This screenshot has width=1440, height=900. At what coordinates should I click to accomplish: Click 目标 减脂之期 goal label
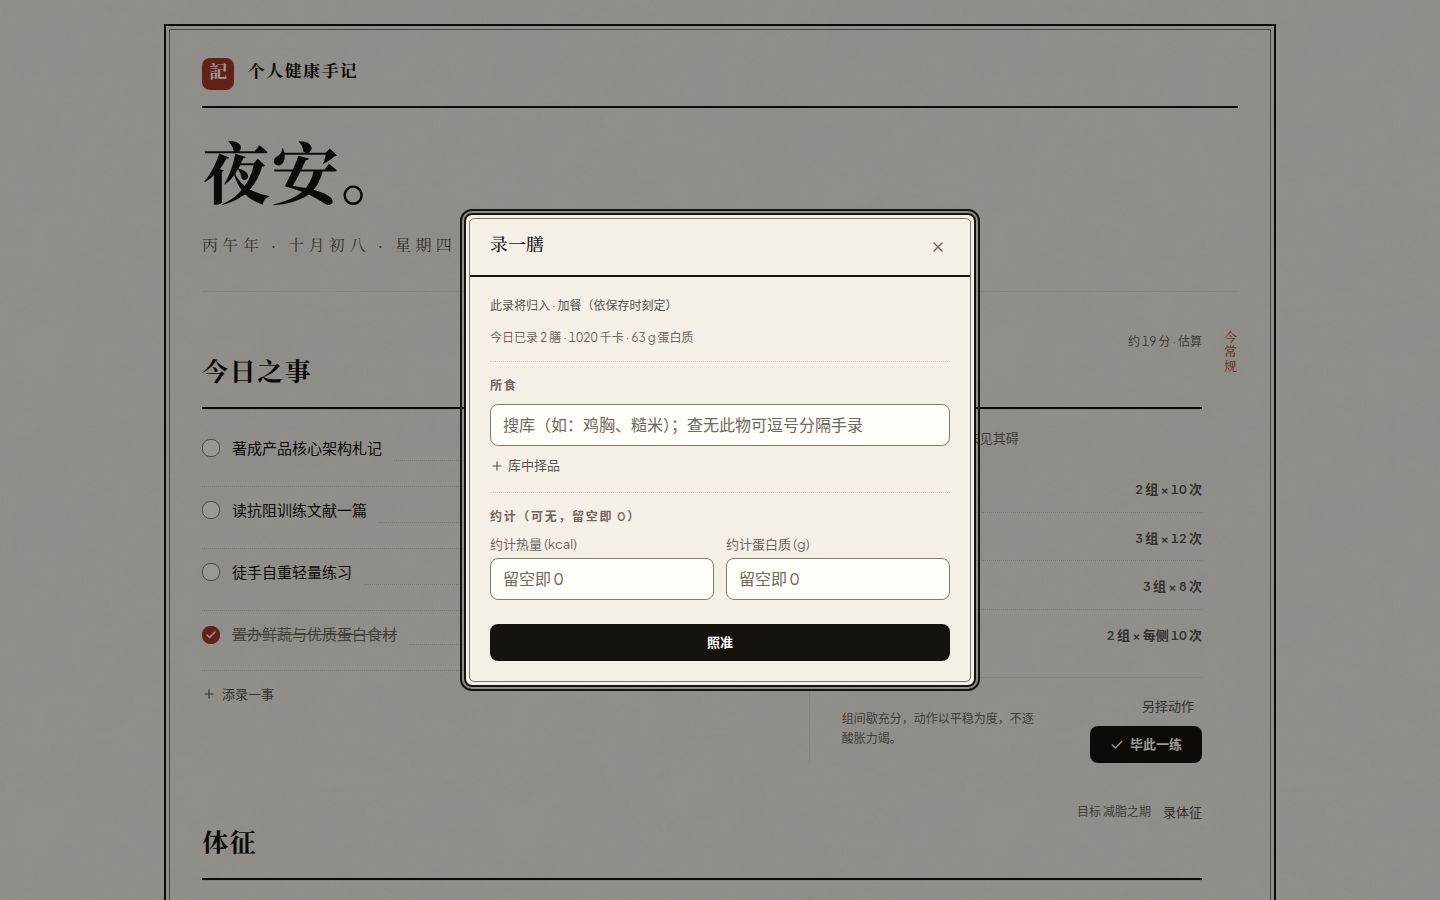pos(1114,812)
